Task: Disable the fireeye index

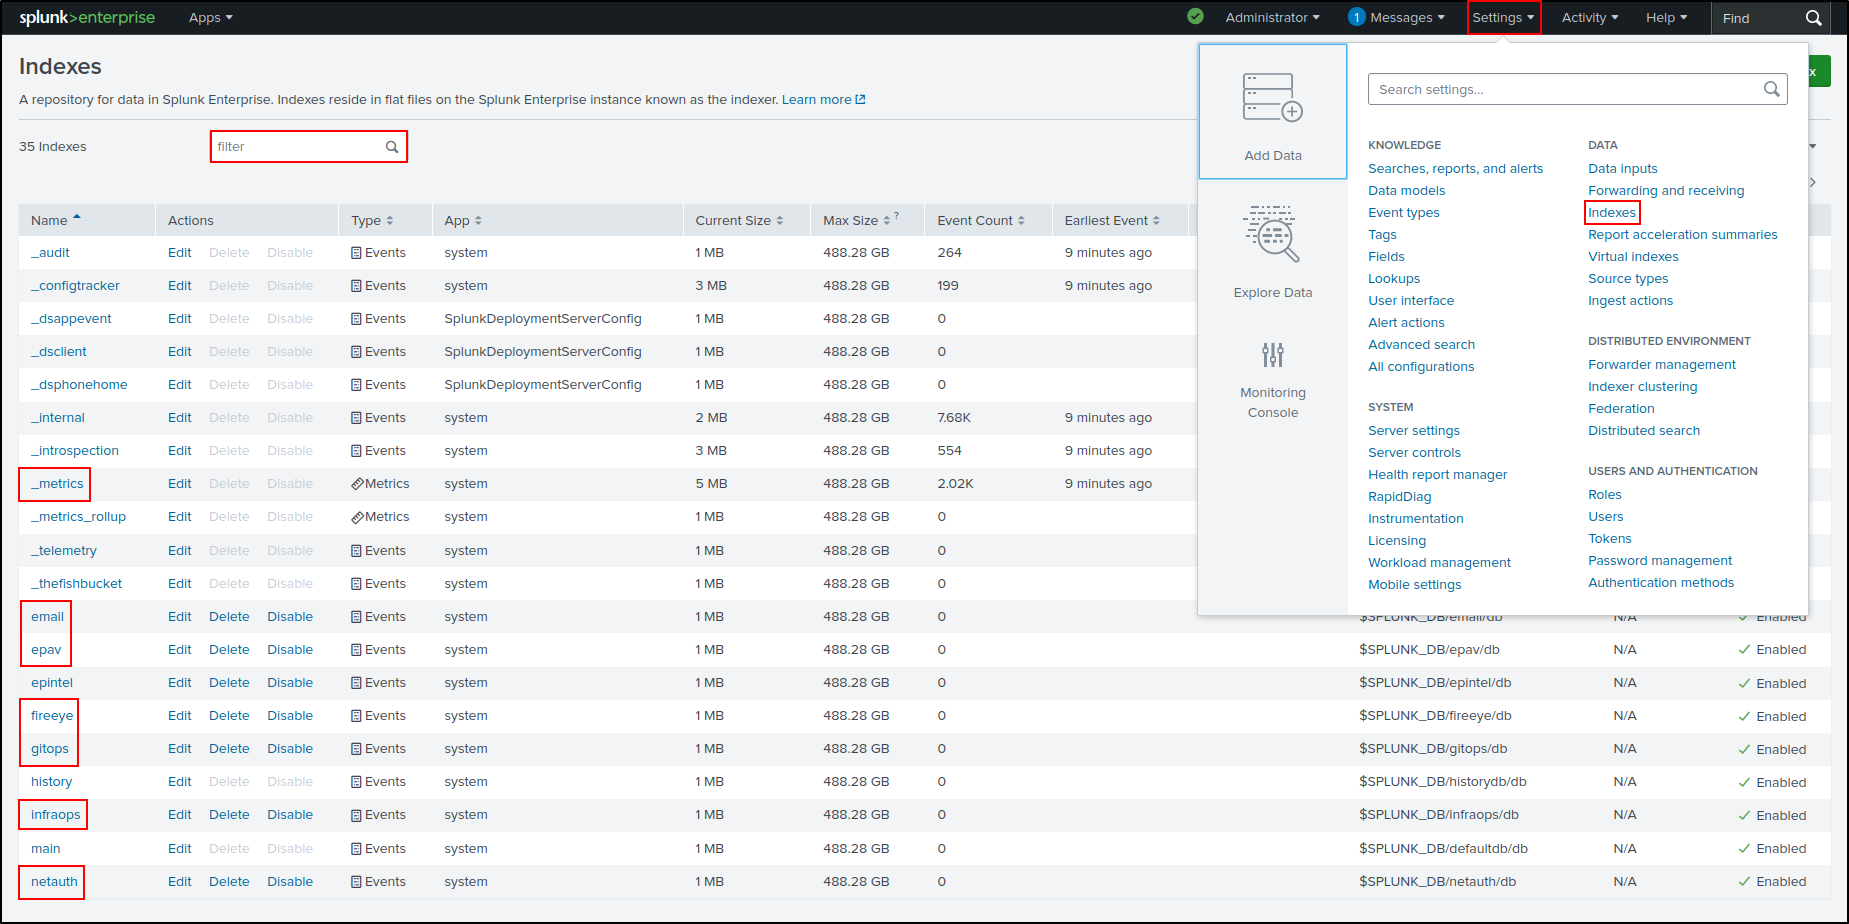Action: [289, 715]
